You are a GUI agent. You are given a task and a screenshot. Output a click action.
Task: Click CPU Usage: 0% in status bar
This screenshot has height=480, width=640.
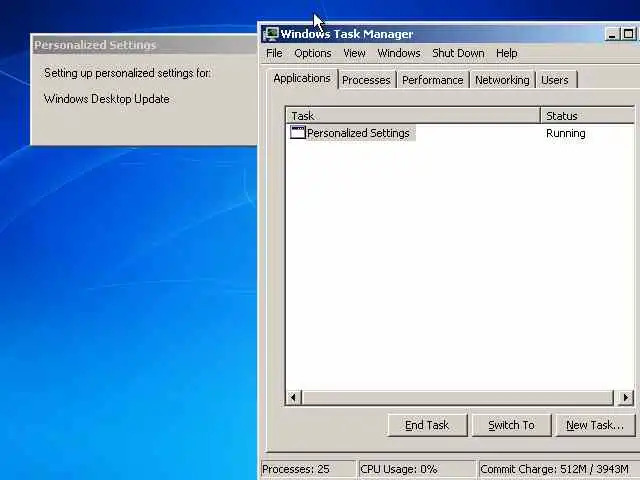point(417,469)
